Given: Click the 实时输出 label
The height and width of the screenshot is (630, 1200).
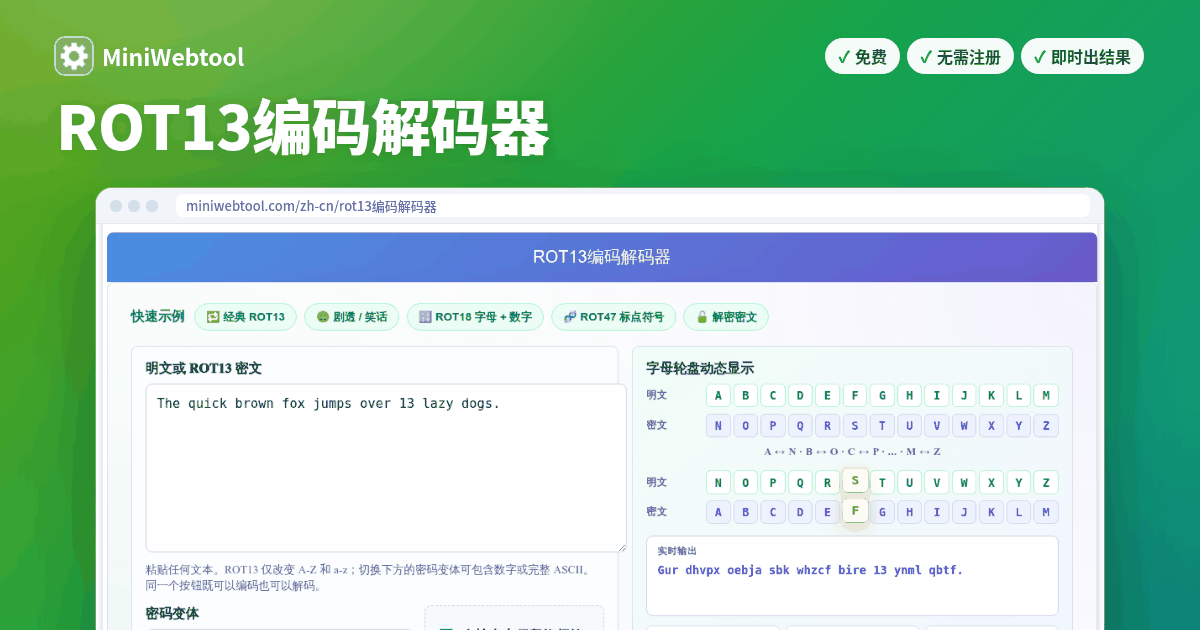Looking at the screenshot, I should pyautogui.click(x=677, y=551).
